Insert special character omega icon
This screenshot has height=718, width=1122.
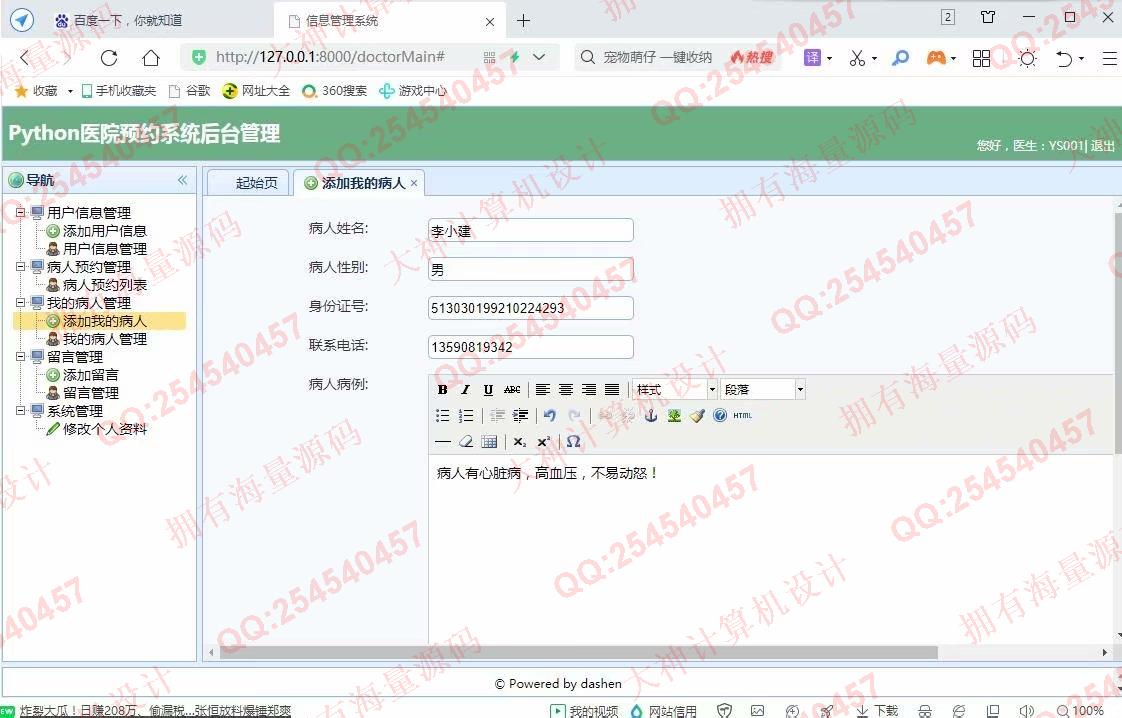[x=573, y=442]
